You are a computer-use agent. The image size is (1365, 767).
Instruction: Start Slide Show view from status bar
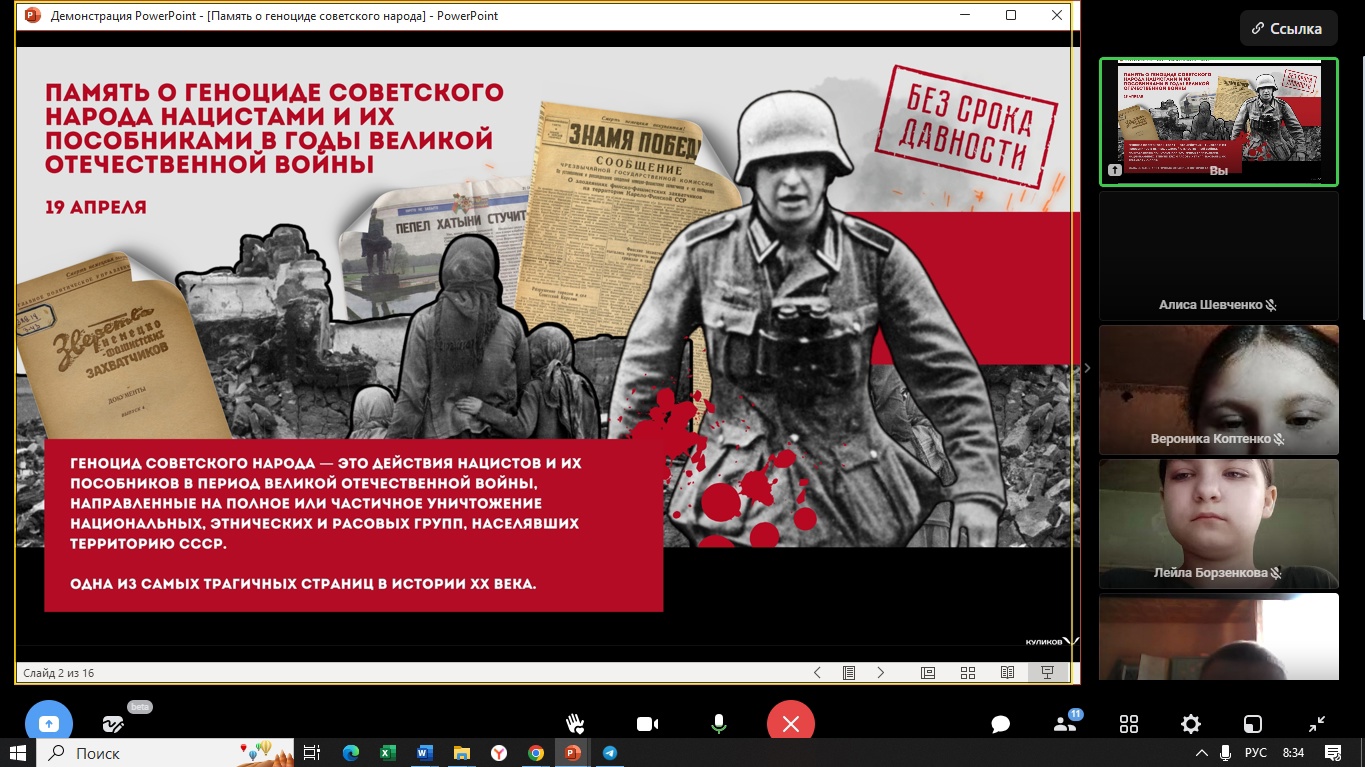pyautogui.click(x=1047, y=673)
